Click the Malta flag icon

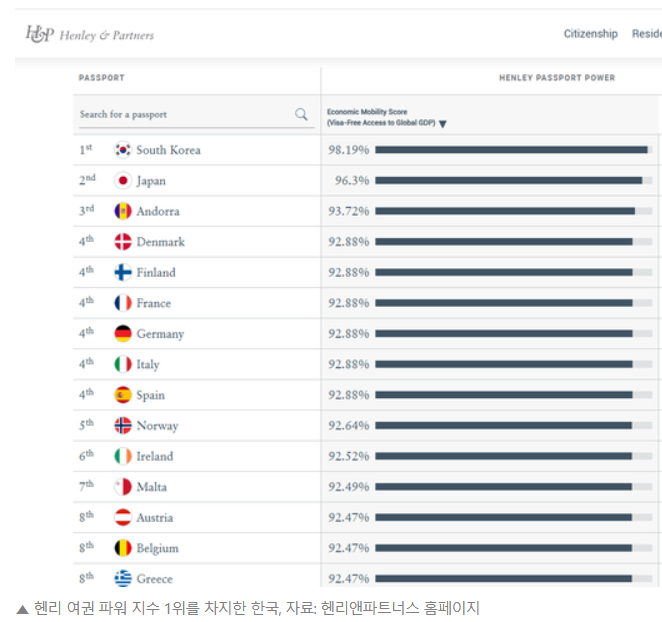point(123,487)
